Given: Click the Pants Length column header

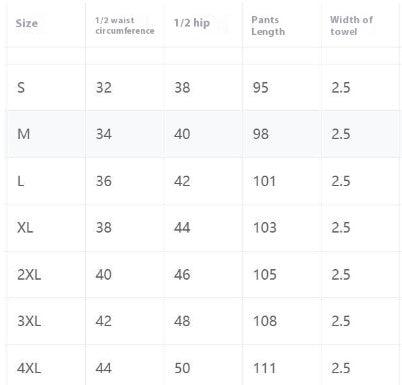Looking at the screenshot, I should [268, 26].
